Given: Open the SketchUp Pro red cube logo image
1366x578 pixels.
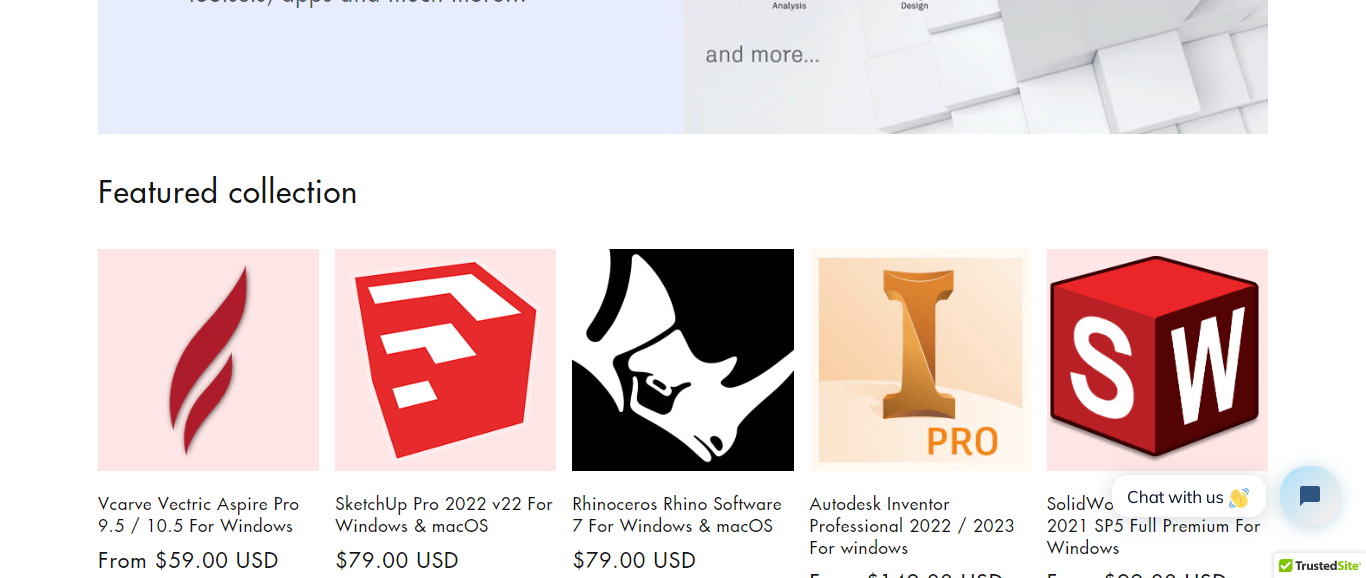Looking at the screenshot, I should (x=445, y=360).
